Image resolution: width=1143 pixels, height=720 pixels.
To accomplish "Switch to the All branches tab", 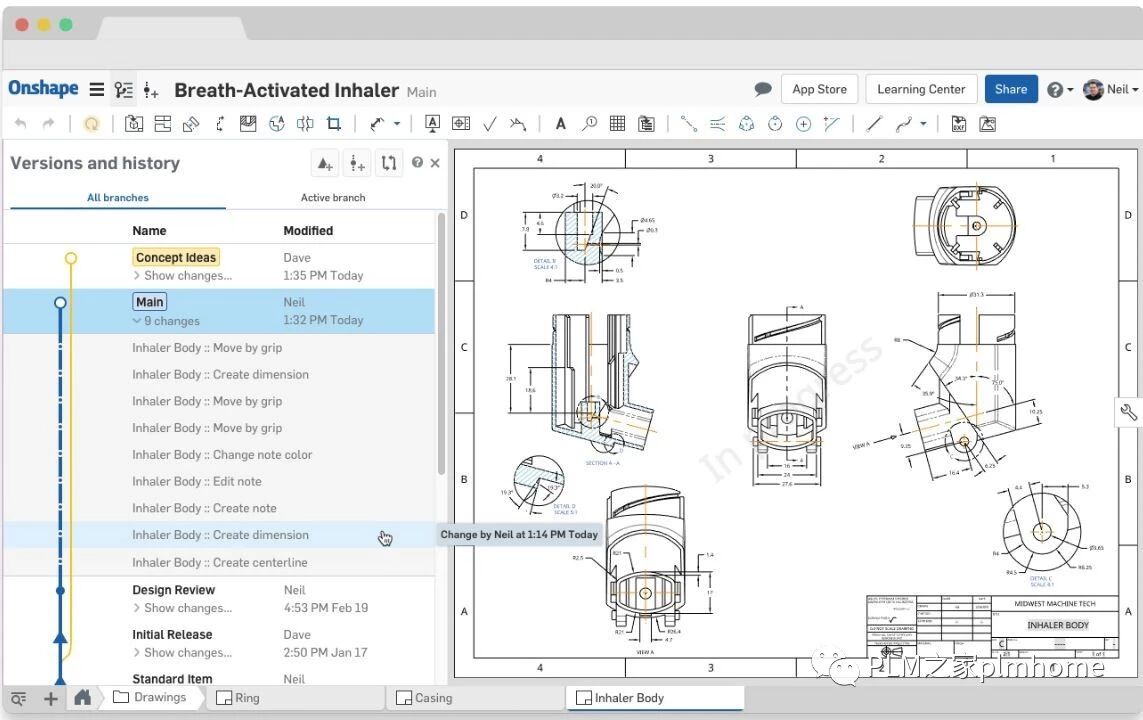I will [x=117, y=197].
